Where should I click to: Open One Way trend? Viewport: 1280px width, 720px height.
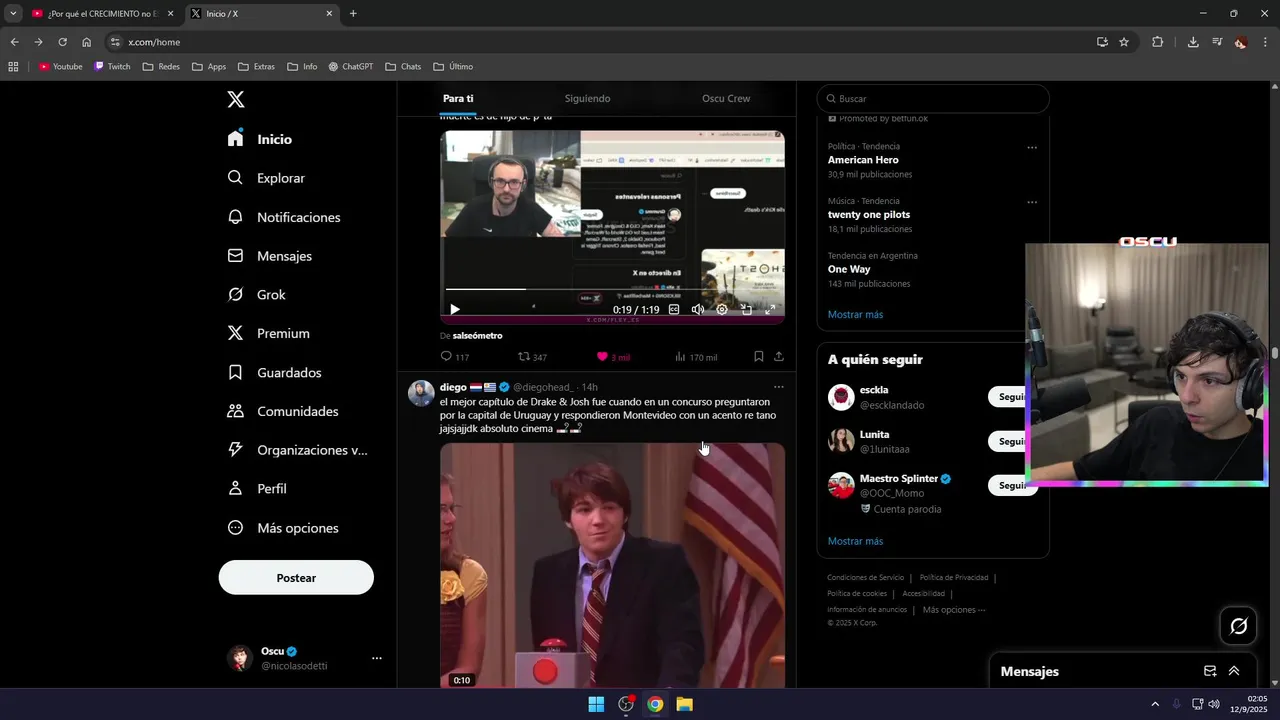coord(849,269)
